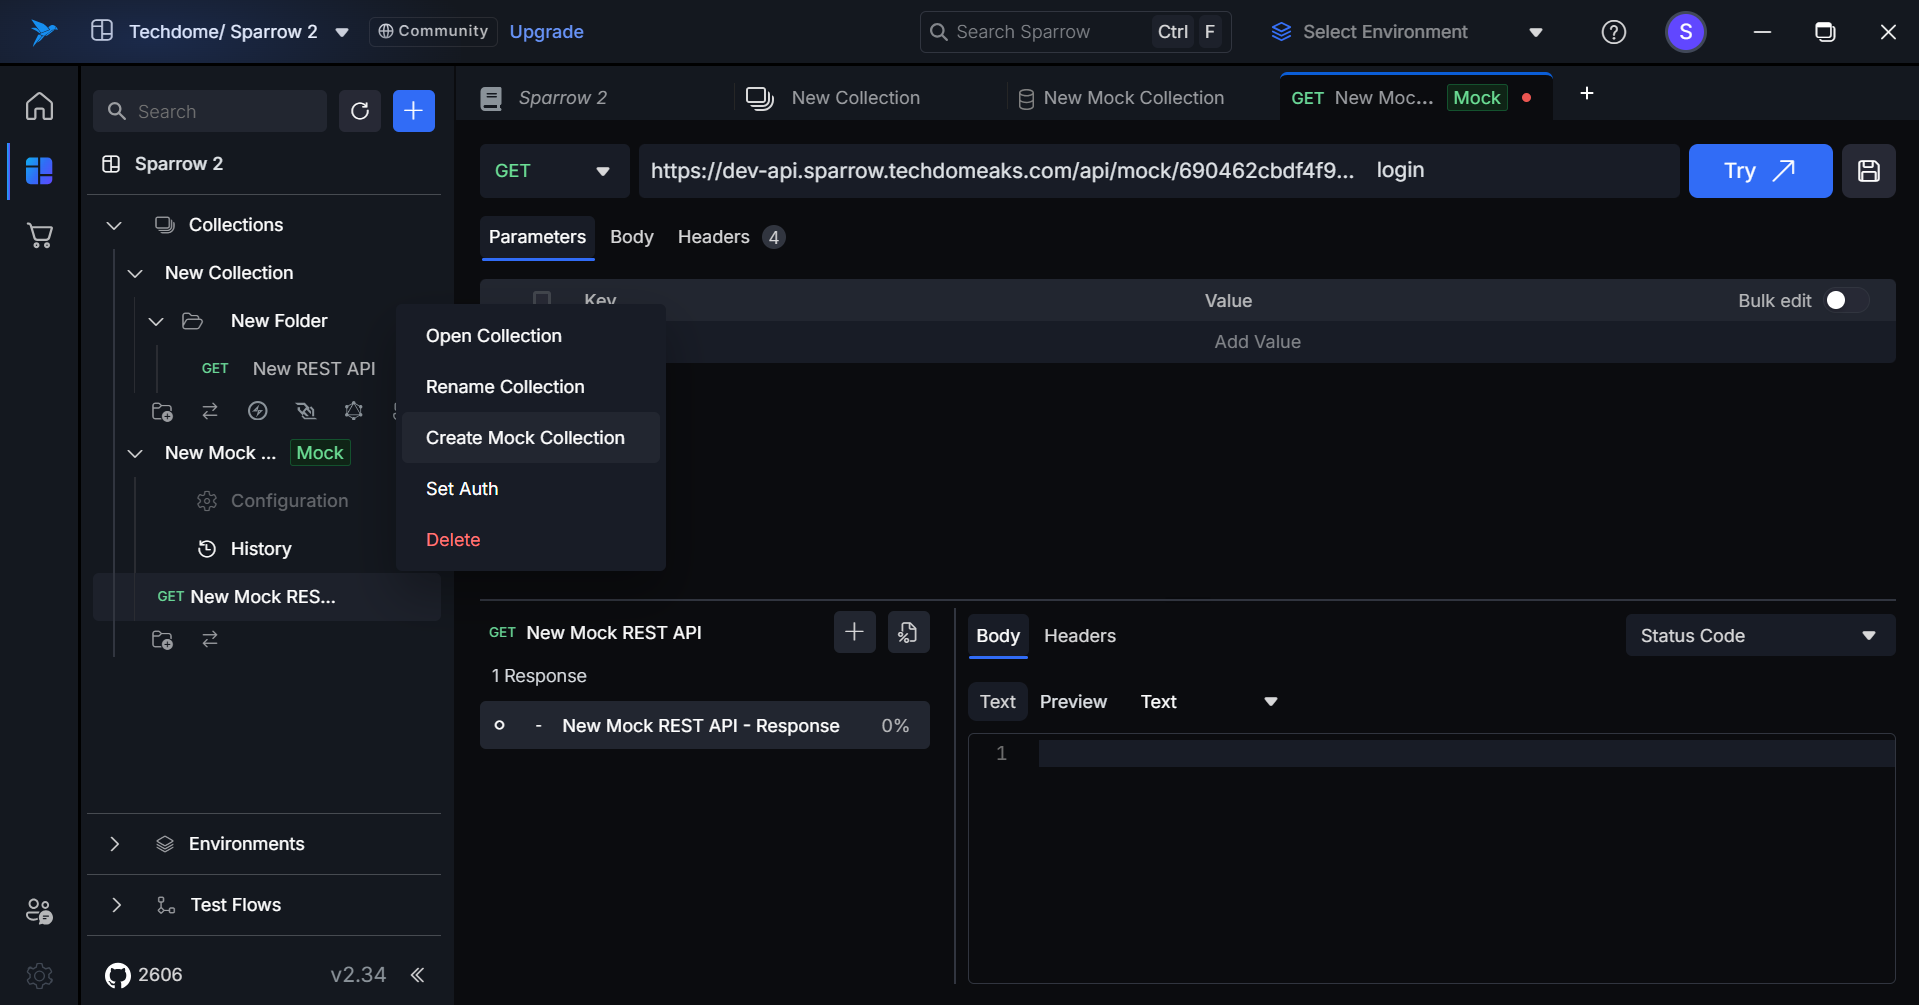Check the Key column header checkbox
Image resolution: width=1919 pixels, height=1005 pixels.
542,298
